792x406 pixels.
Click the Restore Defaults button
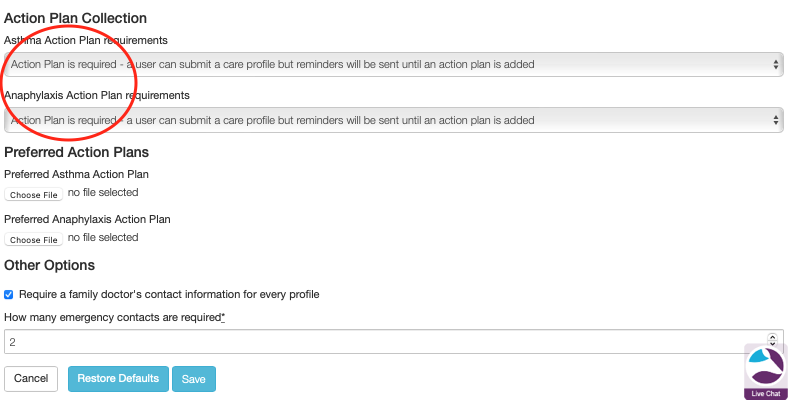(118, 379)
